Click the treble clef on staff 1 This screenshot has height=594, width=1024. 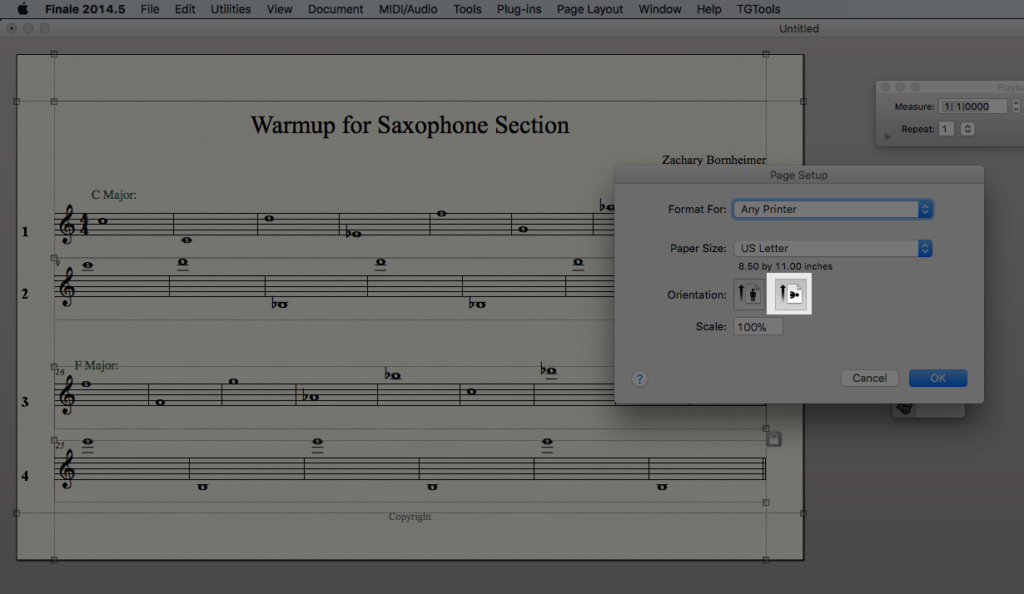point(68,225)
